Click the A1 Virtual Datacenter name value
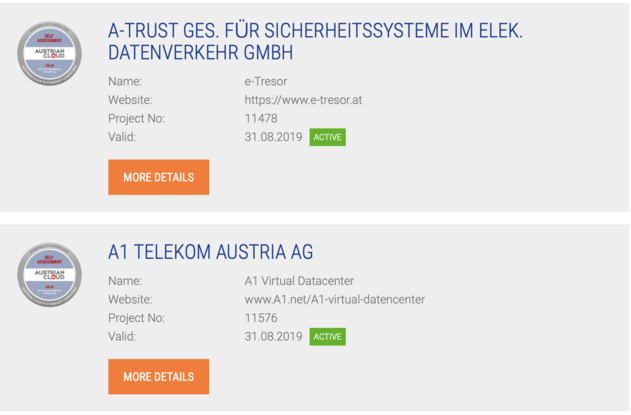This screenshot has width=631, height=415. click(299, 281)
